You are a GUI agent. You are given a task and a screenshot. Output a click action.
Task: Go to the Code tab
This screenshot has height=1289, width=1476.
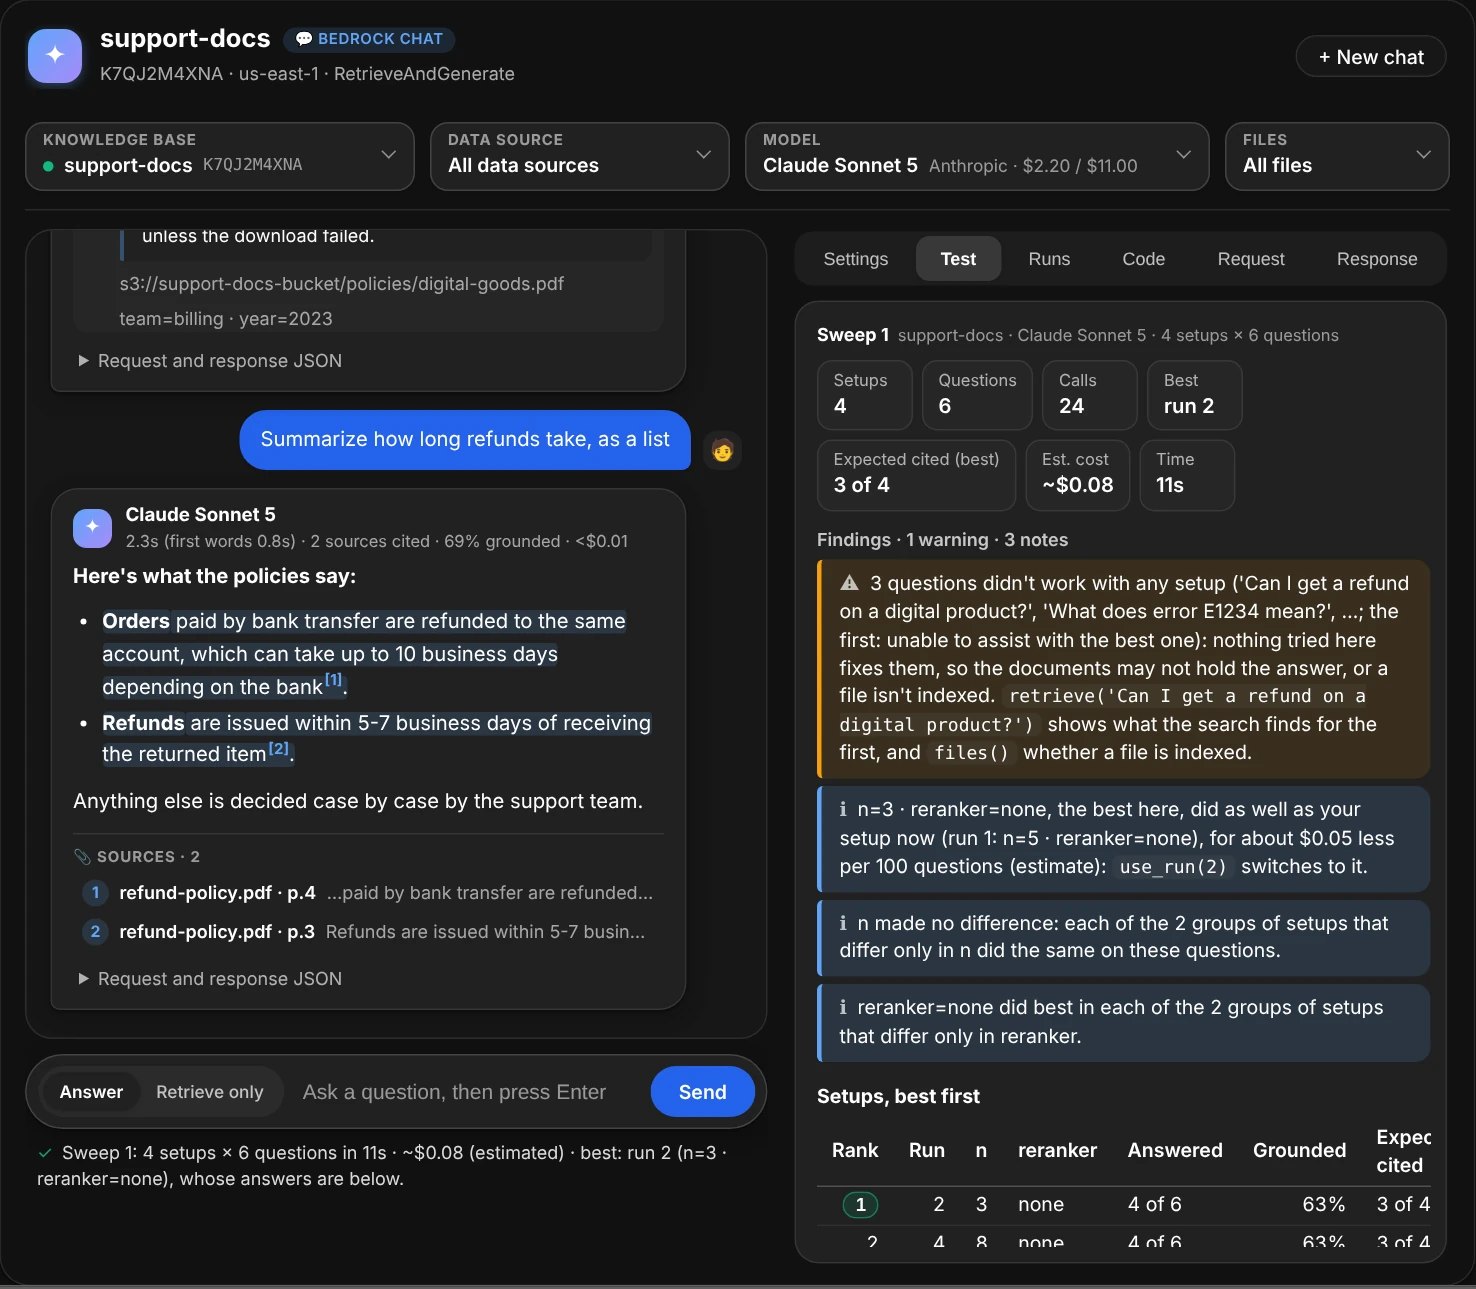coord(1144,259)
